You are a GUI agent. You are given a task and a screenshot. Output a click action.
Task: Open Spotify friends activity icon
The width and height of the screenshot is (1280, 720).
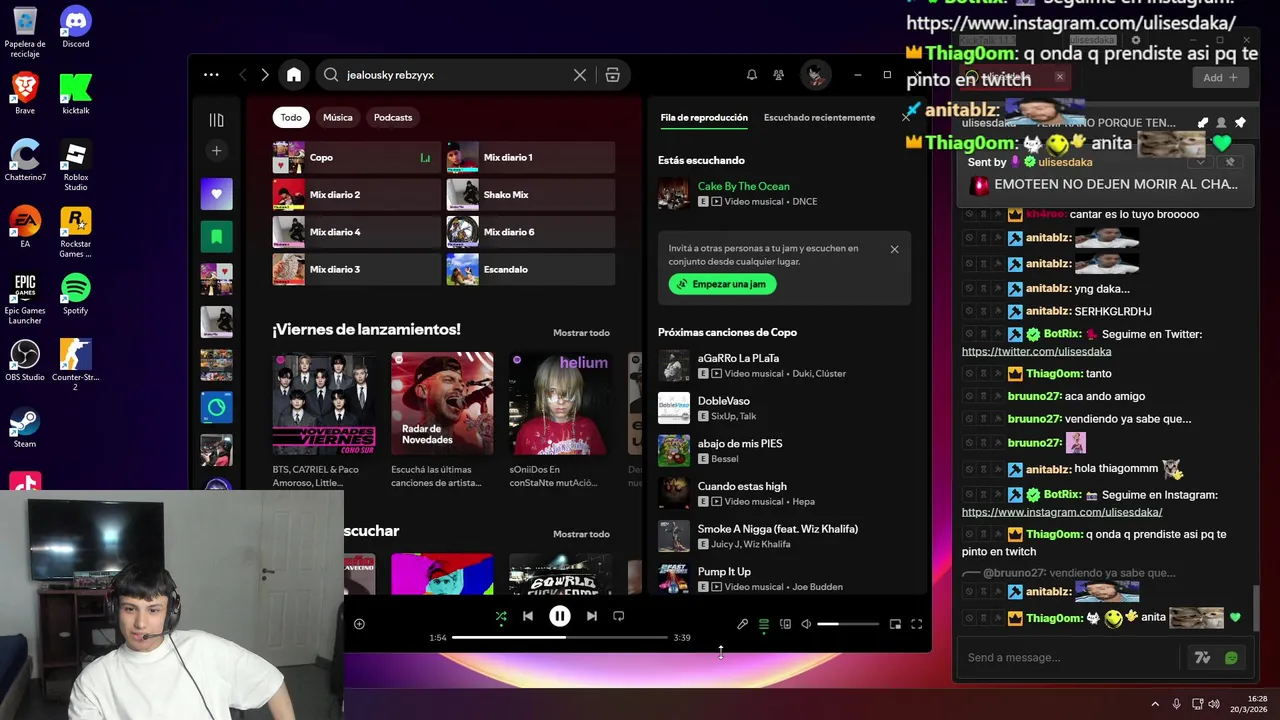tap(779, 75)
